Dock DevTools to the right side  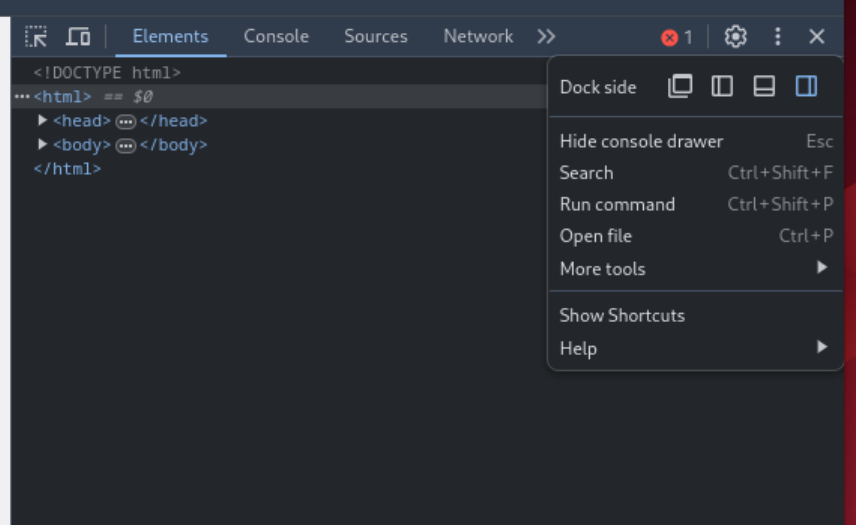point(806,86)
